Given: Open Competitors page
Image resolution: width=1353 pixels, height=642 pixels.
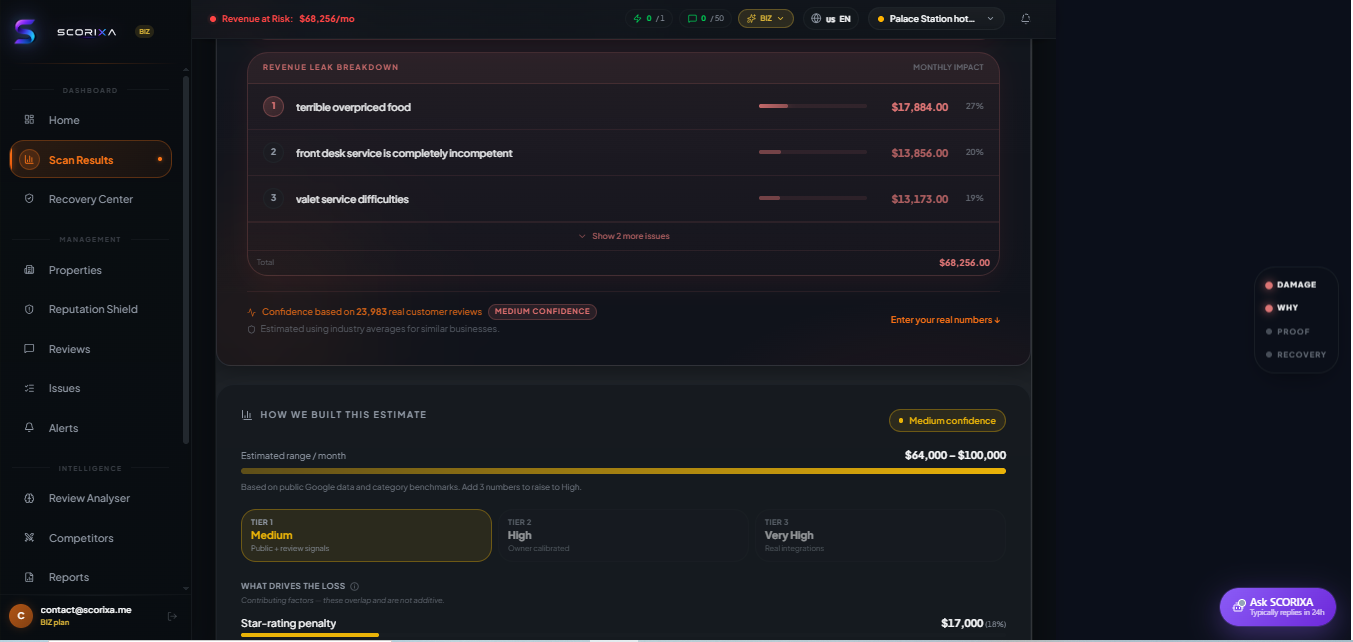Looking at the screenshot, I should pos(91,538).
